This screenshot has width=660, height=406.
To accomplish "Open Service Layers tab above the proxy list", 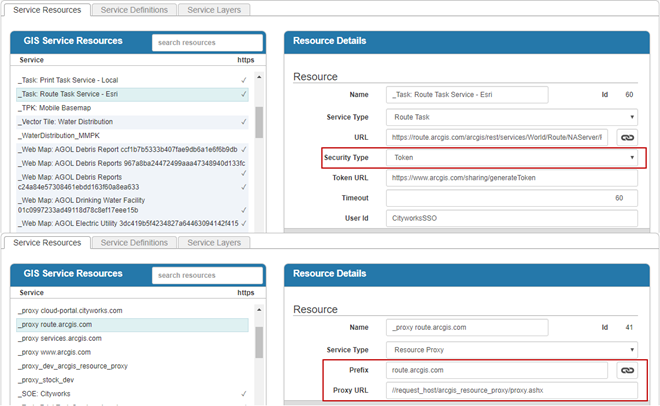I will 214,243.
